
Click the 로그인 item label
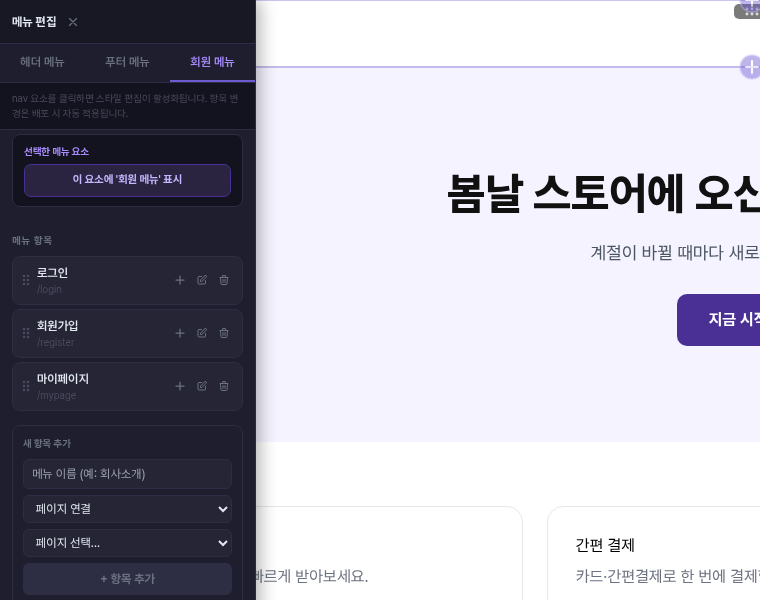pyautogui.click(x=52, y=273)
